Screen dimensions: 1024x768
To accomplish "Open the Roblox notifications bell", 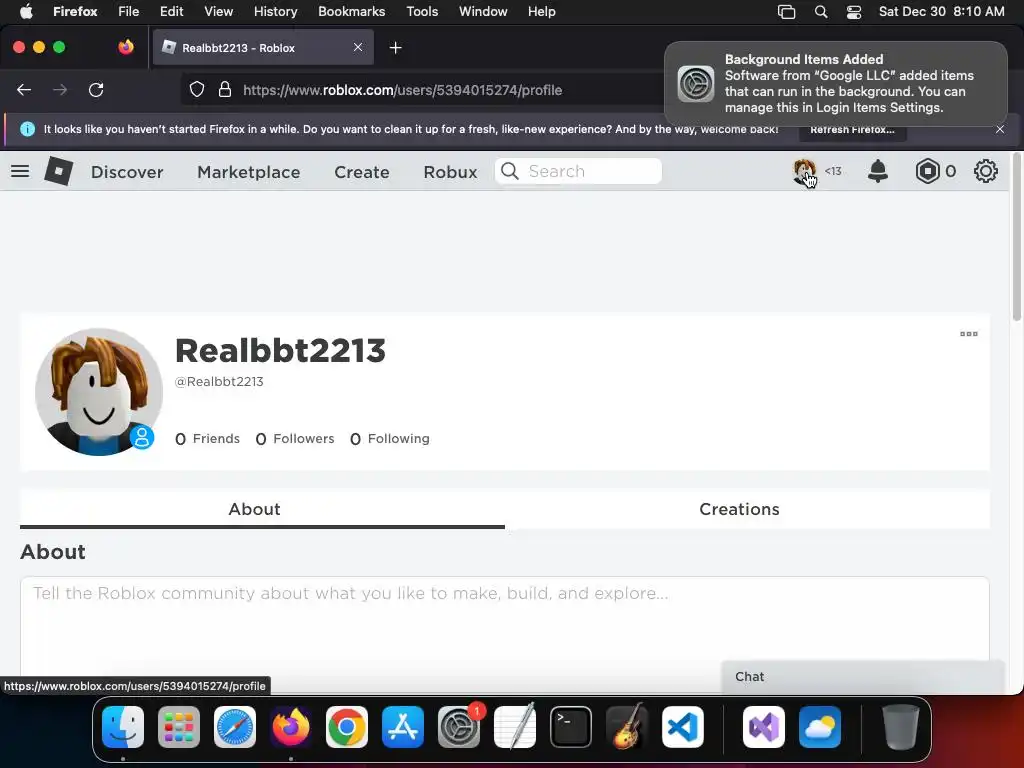I will point(878,171).
